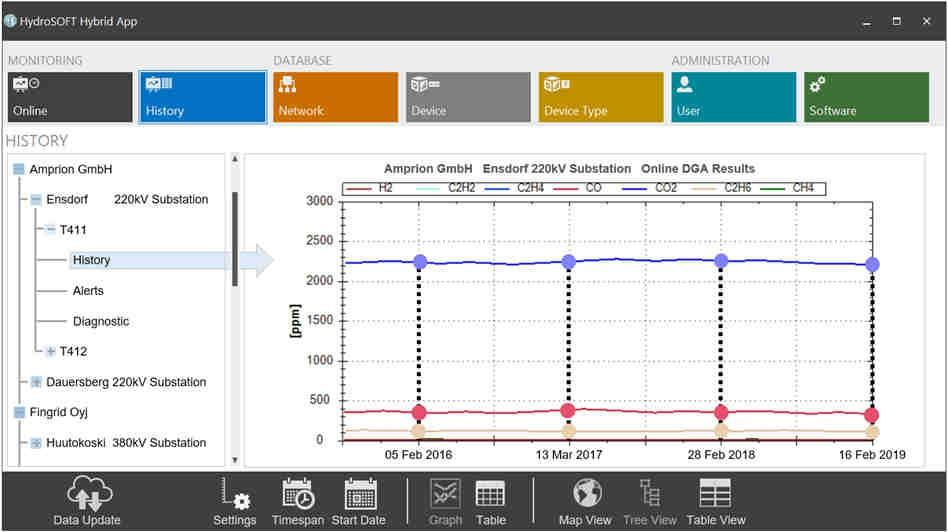Open the Software administration tile
948x532 pixels.
tap(866, 97)
